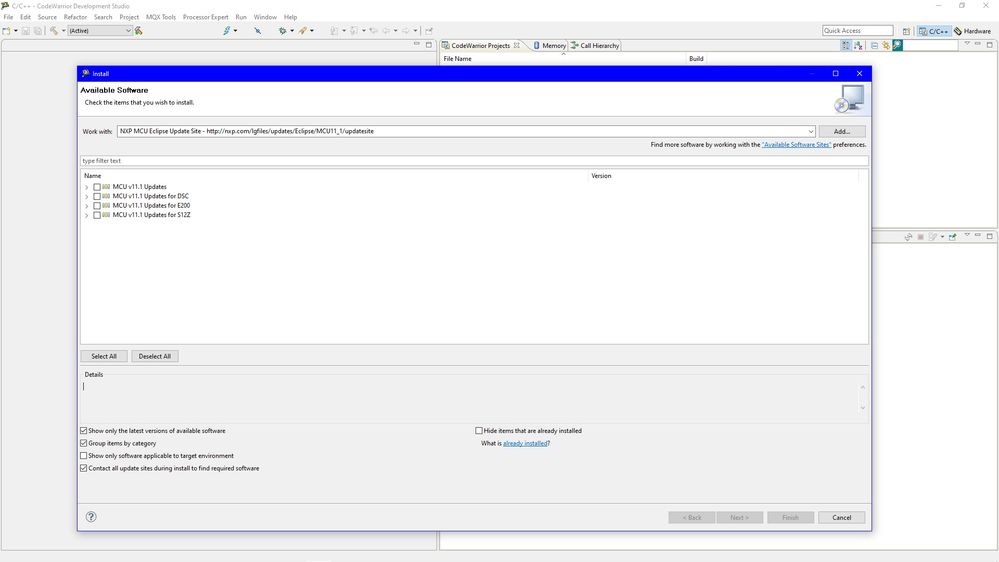999x562 pixels.
Task: Click the blue Flash programmer lightning icon
Action: click(x=226, y=31)
